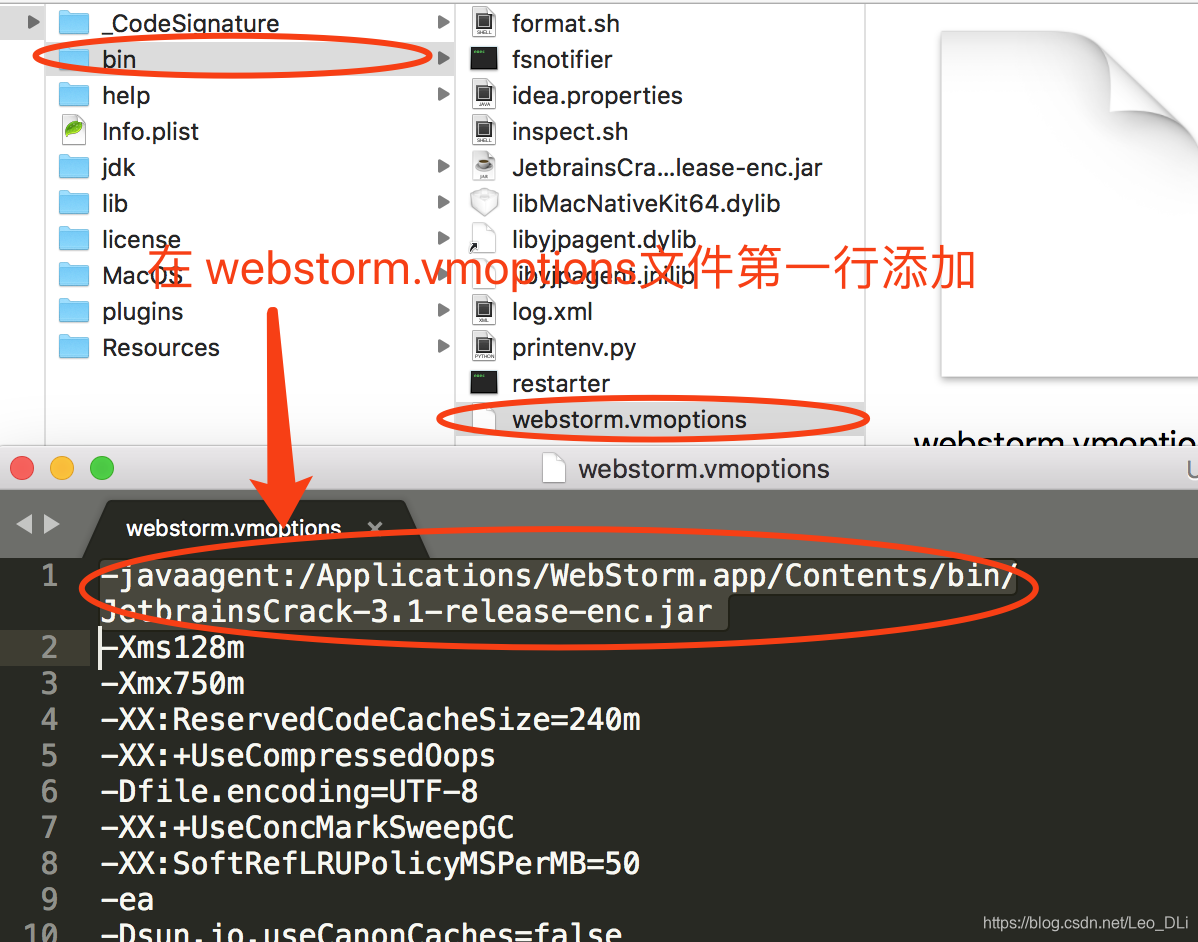Select the fsnotifier file name
1198x942 pixels.
click(x=562, y=60)
